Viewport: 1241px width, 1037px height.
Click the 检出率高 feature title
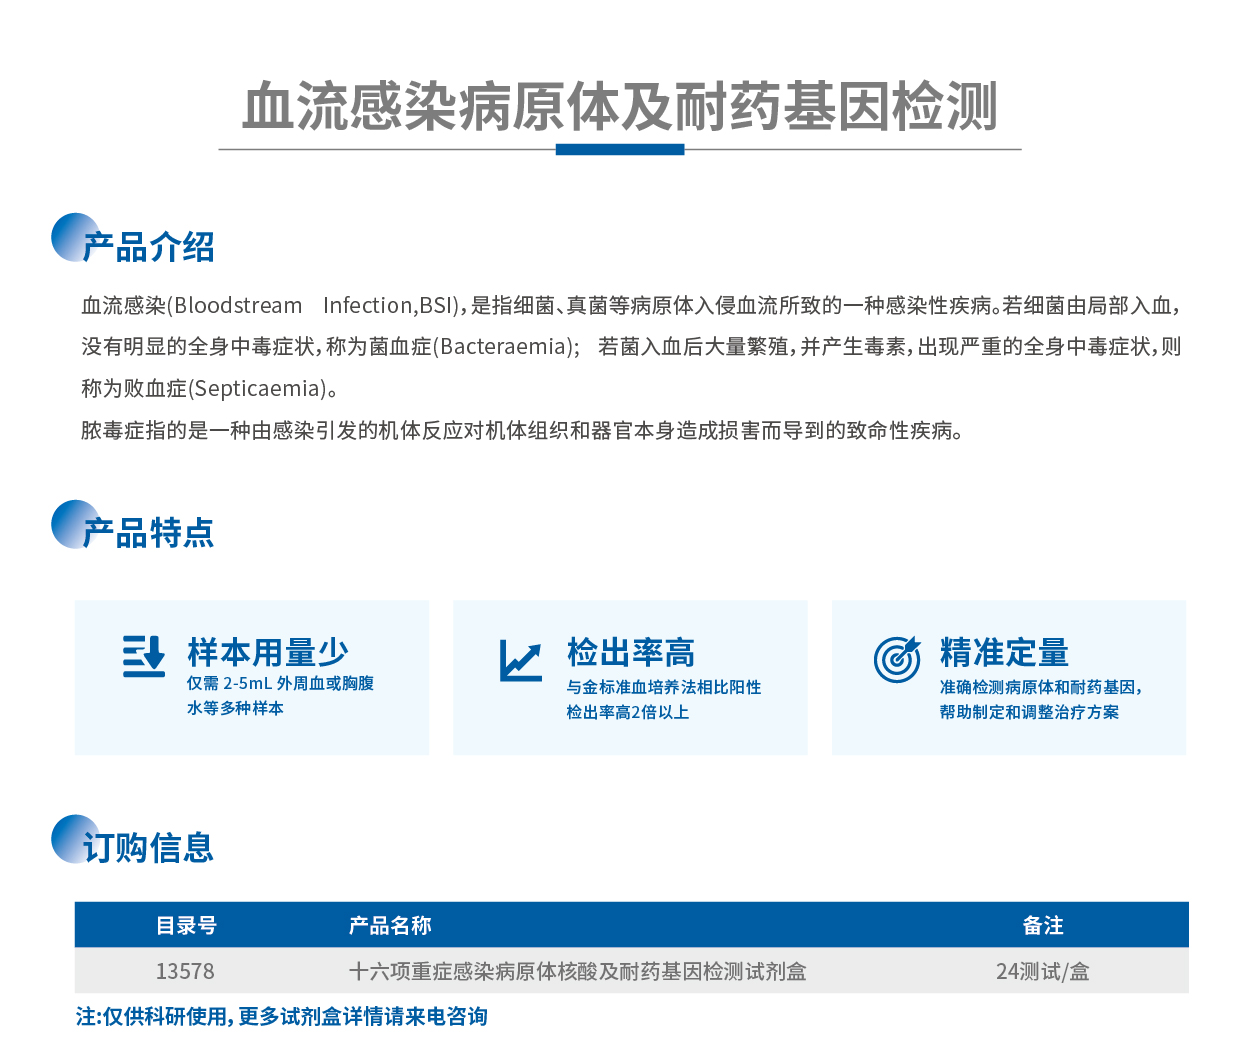(x=631, y=653)
